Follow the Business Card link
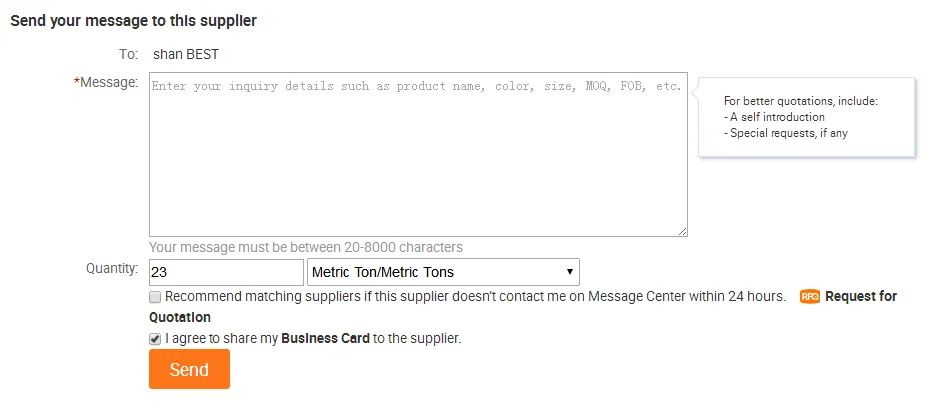Viewport: 942px width, 403px height. [325, 339]
